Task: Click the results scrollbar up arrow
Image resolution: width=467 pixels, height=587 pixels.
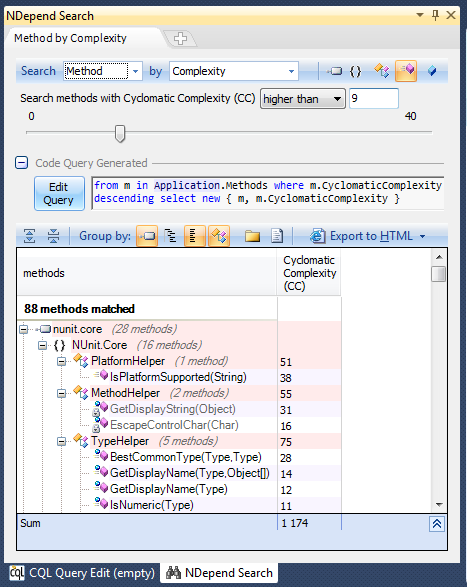Action: (439, 257)
